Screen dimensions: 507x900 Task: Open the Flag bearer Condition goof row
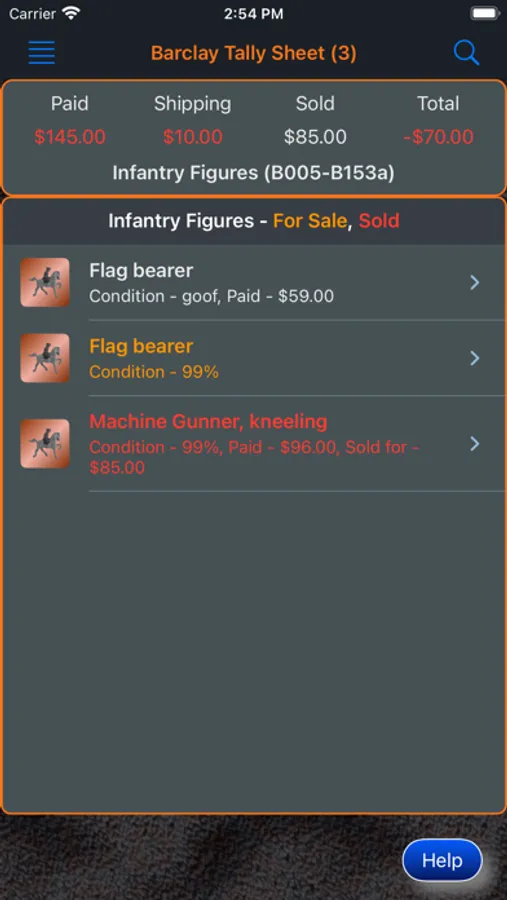pyautogui.click(x=253, y=282)
